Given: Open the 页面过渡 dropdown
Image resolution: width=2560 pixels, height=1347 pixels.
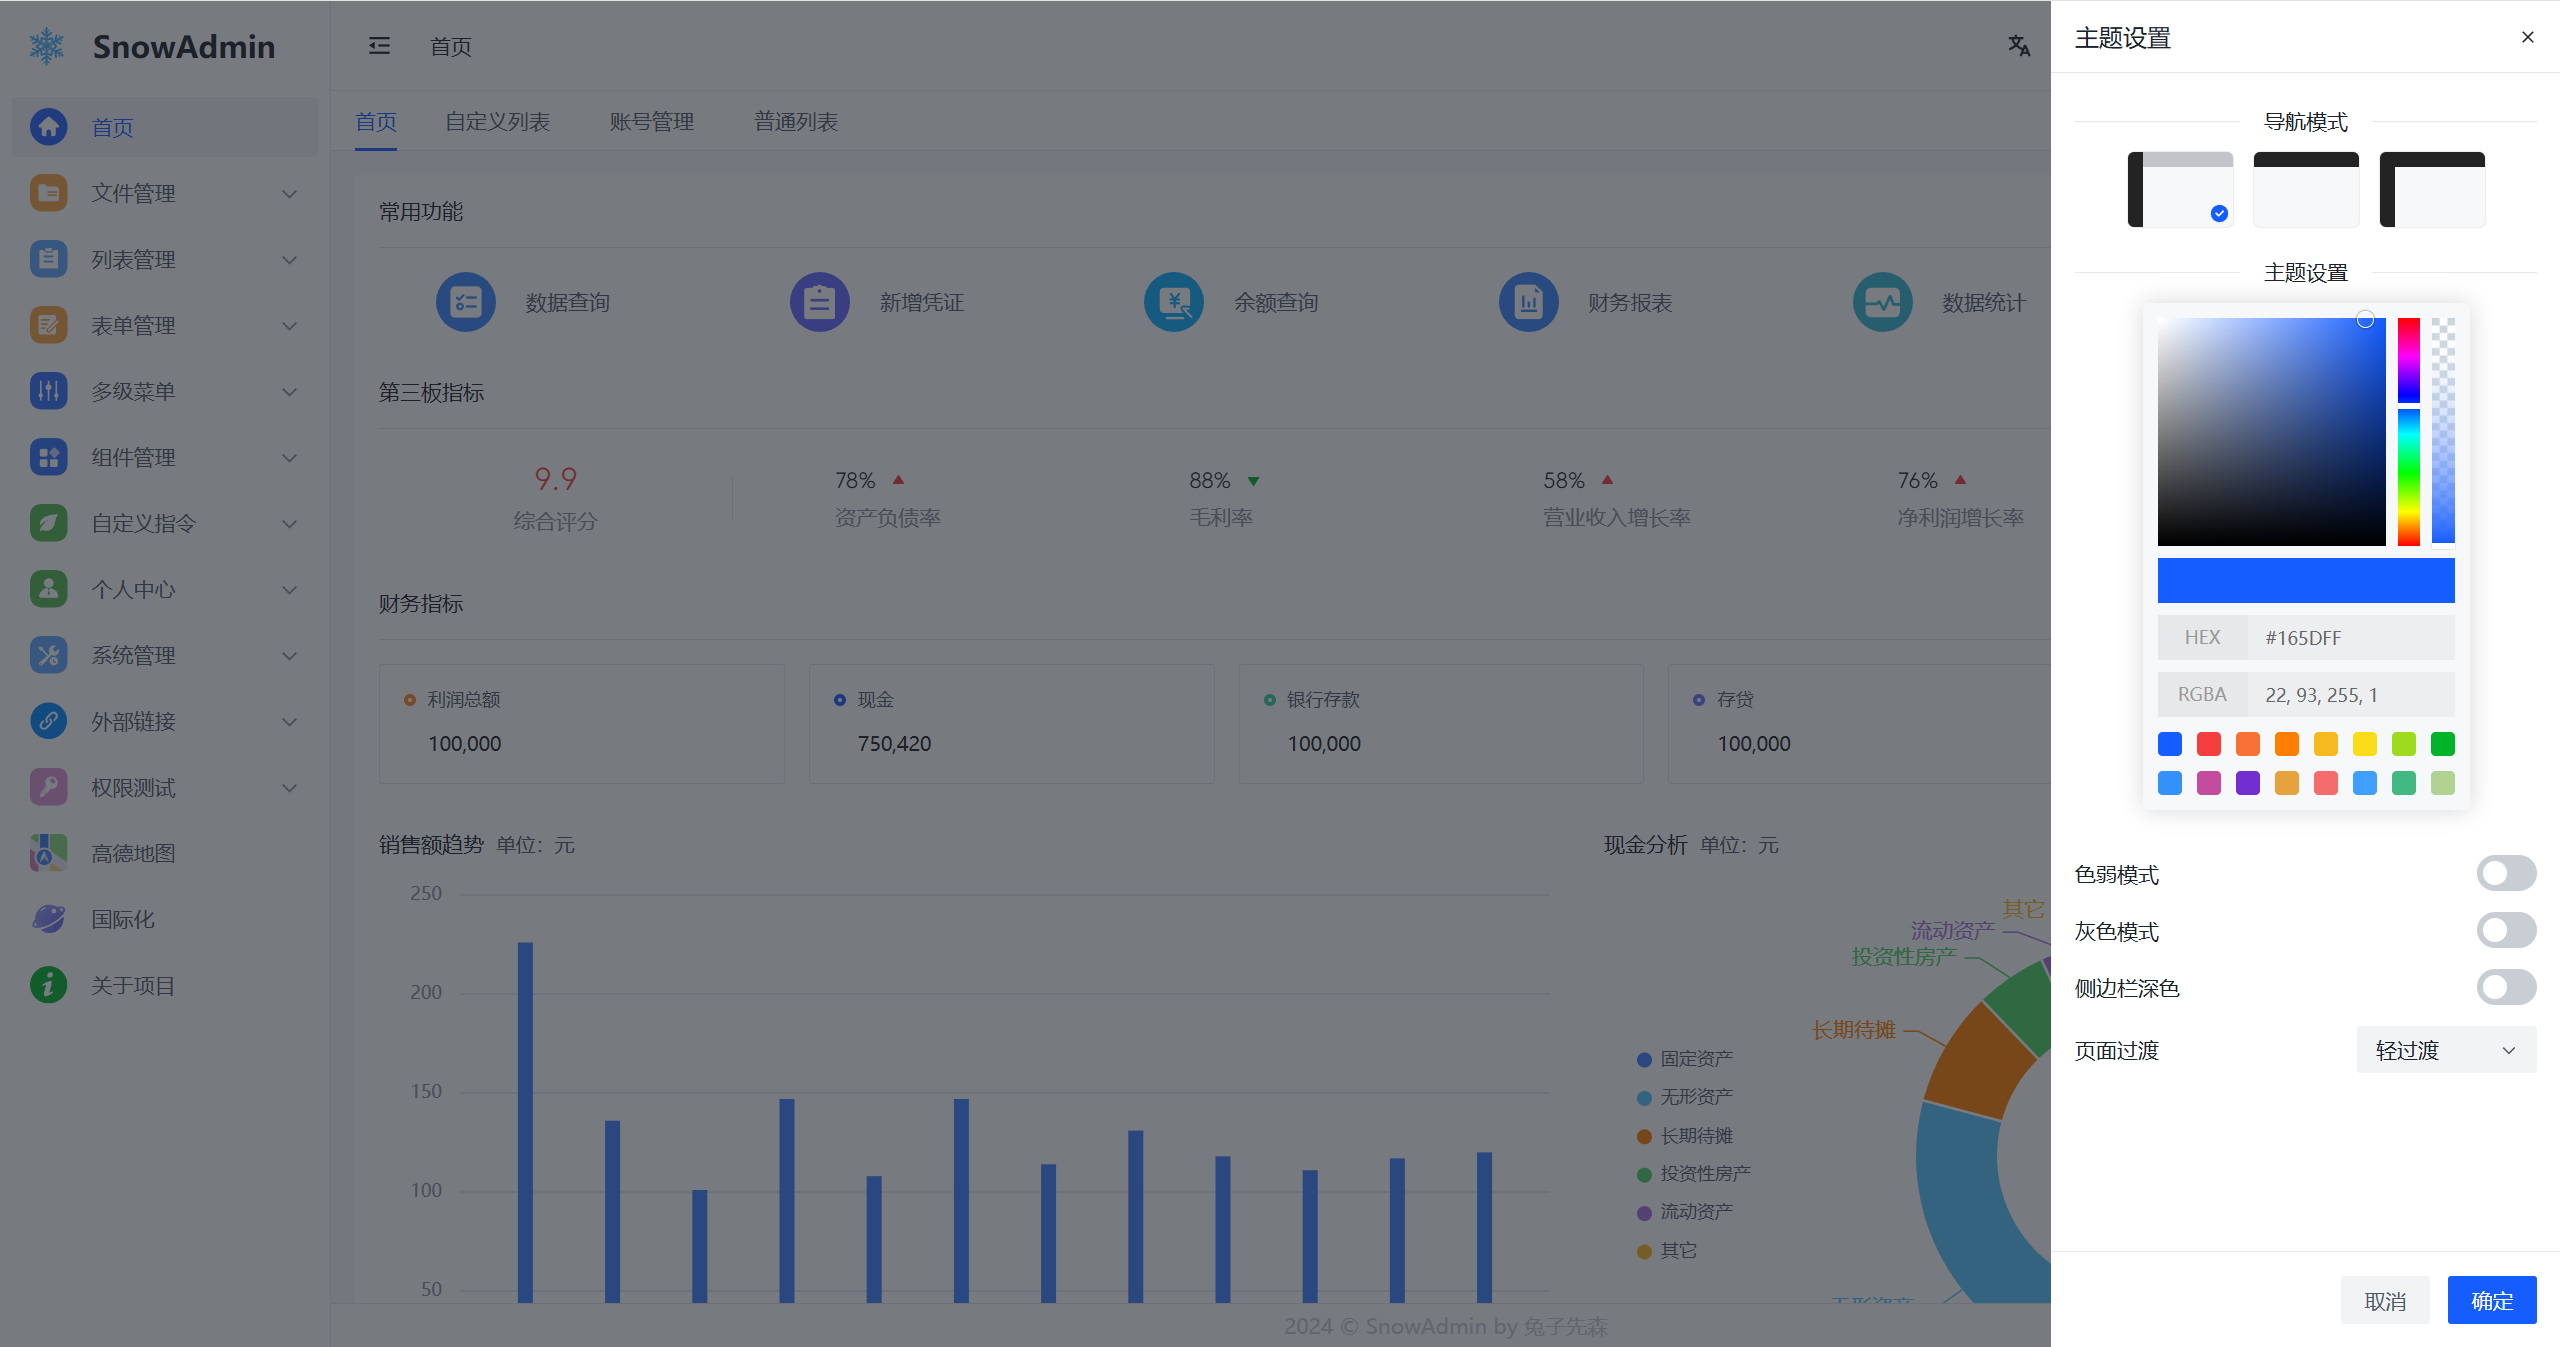Looking at the screenshot, I should pos(2445,1050).
